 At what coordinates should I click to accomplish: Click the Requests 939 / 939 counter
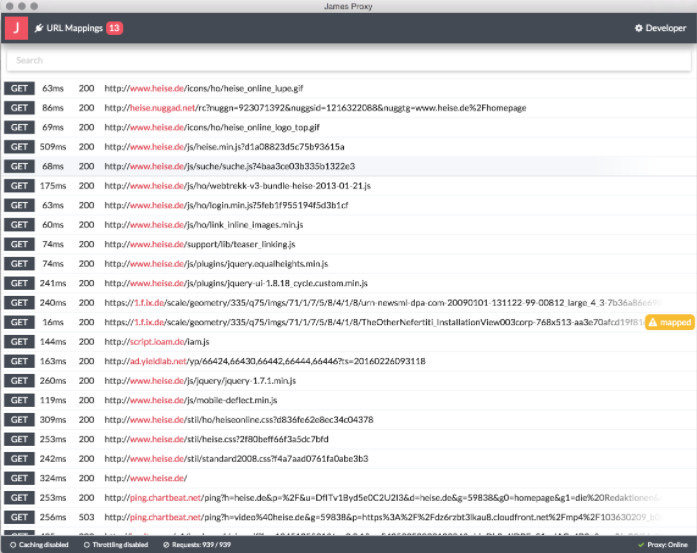[197, 545]
